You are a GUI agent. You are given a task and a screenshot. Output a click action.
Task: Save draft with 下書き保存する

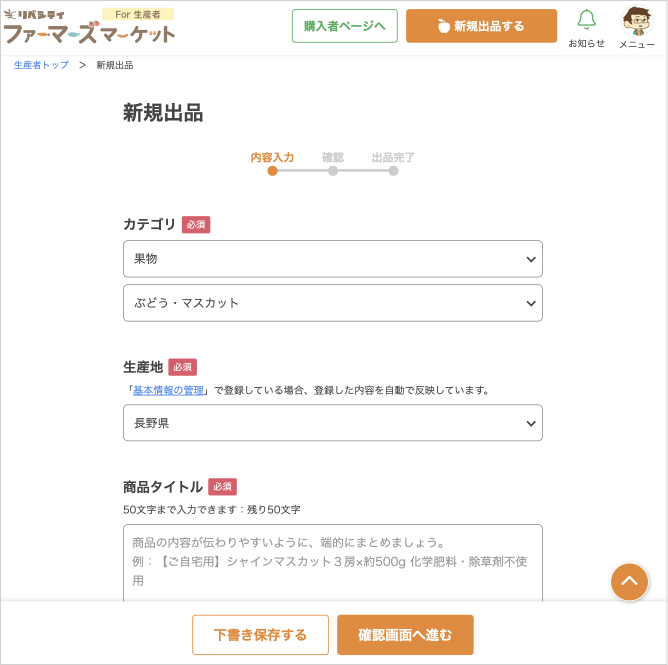coord(260,635)
